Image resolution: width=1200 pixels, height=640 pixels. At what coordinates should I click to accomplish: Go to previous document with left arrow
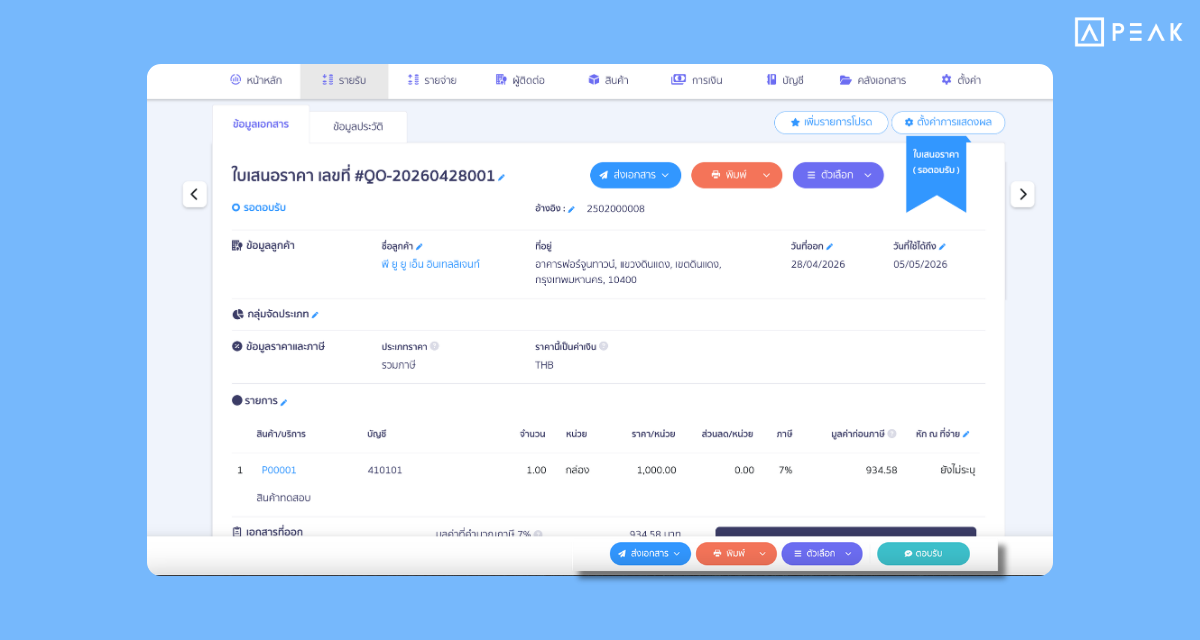[x=195, y=195]
